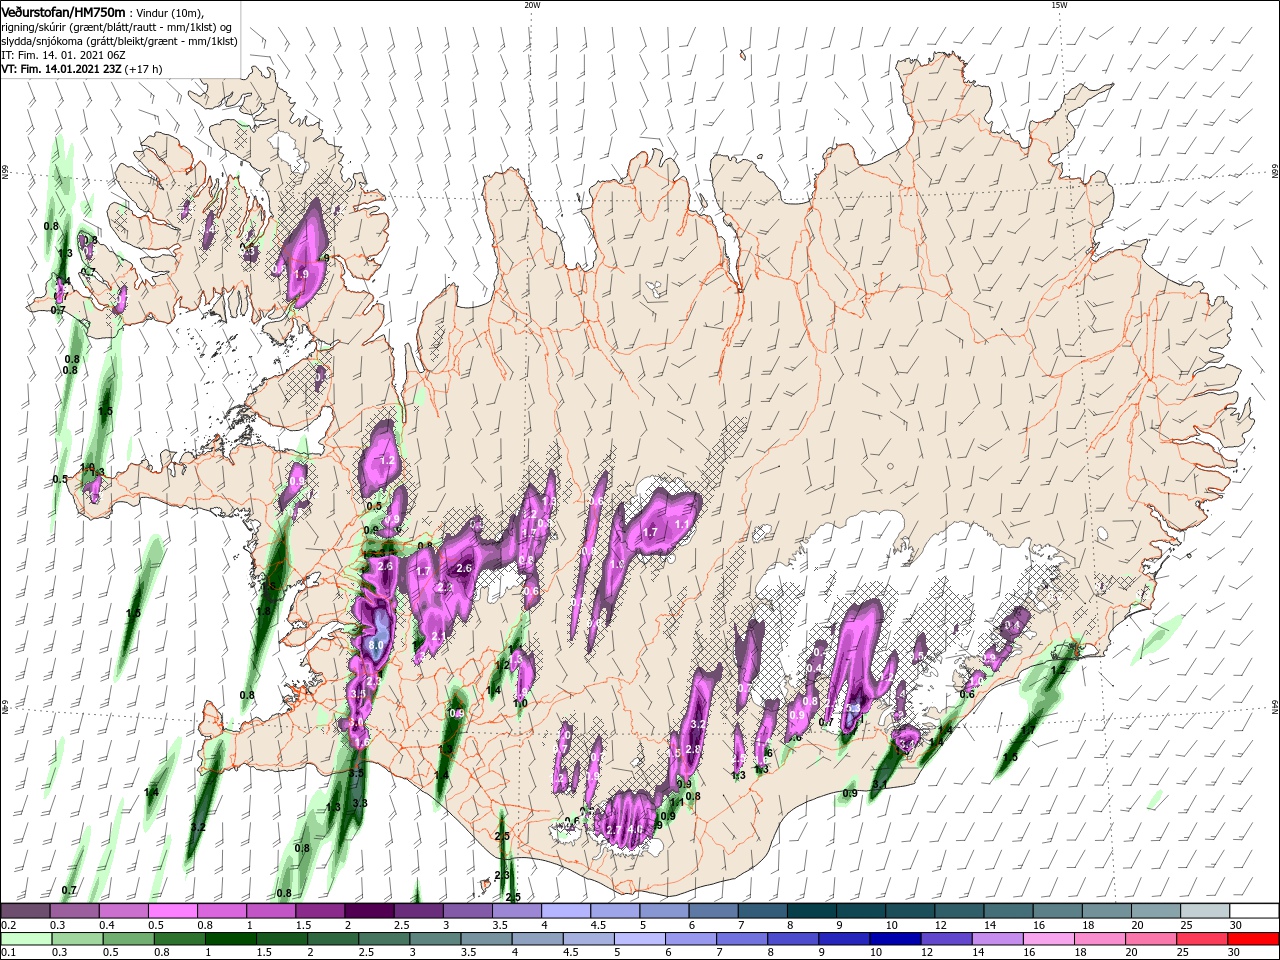Viewport: 1280px width, 960px height.
Task: Select the bottom-row legend swatch labeled 18
Action: pos(1099,939)
